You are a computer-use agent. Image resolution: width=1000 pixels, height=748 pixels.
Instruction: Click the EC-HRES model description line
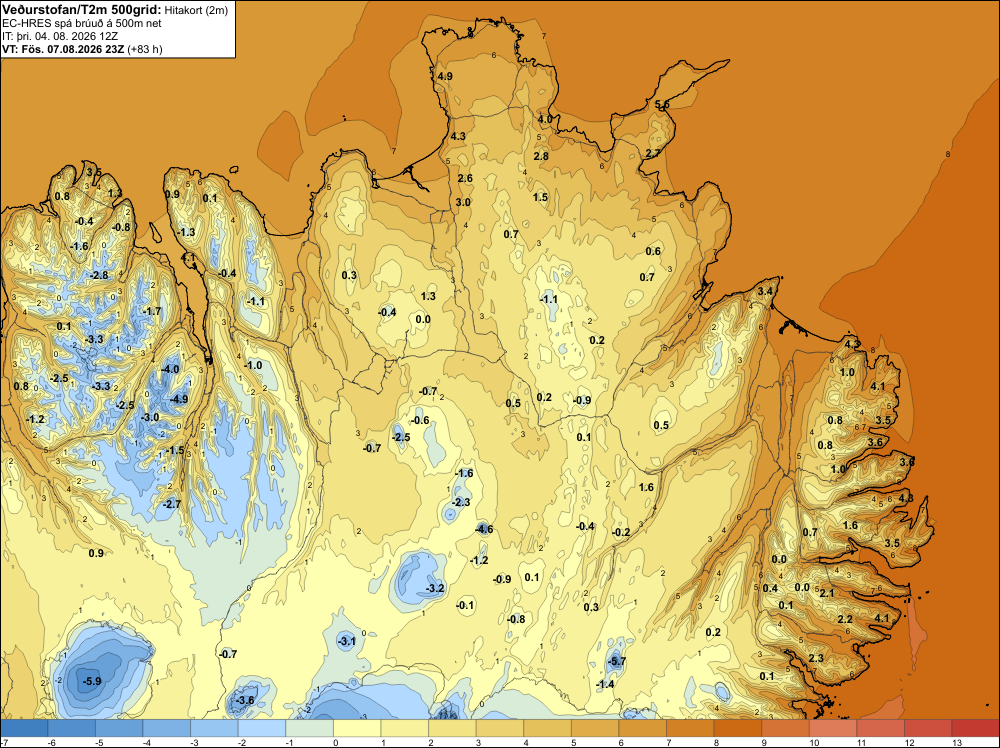coord(82,23)
